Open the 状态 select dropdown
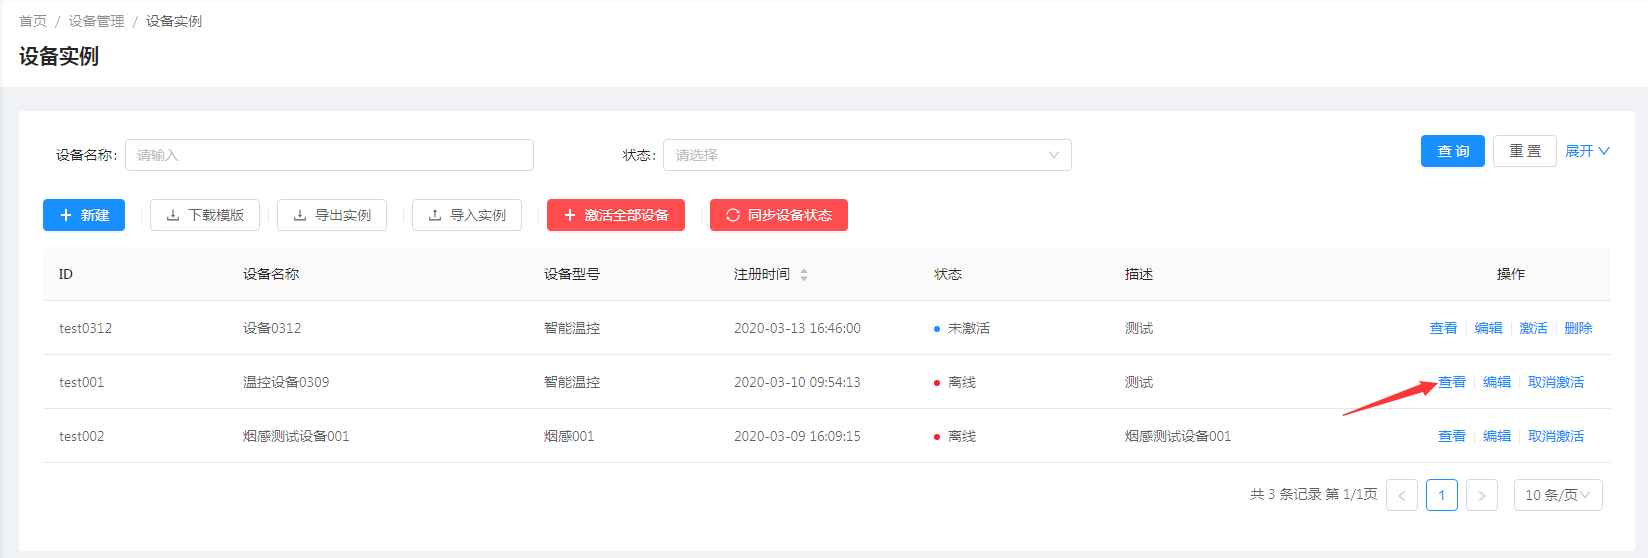Image resolution: width=1648 pixels, height=558 pixels. point(866,155)
